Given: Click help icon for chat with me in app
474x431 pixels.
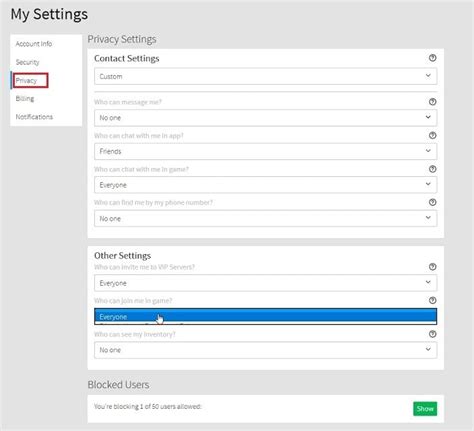Looking at the screenshot, I should pyautogui.click(x=432, y=135).
